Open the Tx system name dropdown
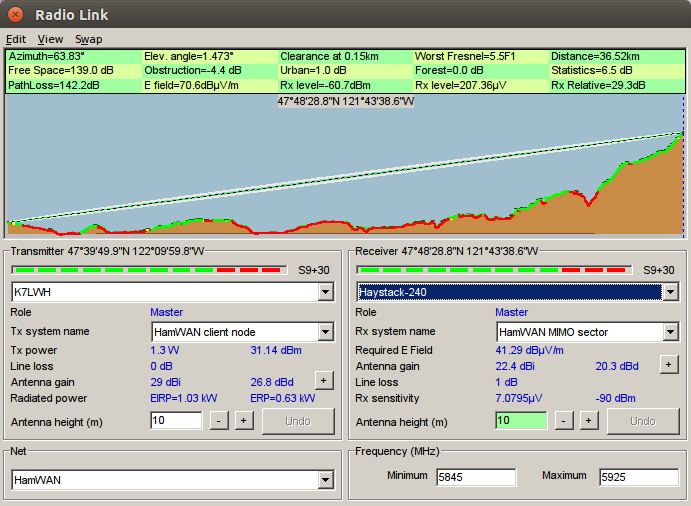Viewport: 691px width, 506px height. coord(324,332)
